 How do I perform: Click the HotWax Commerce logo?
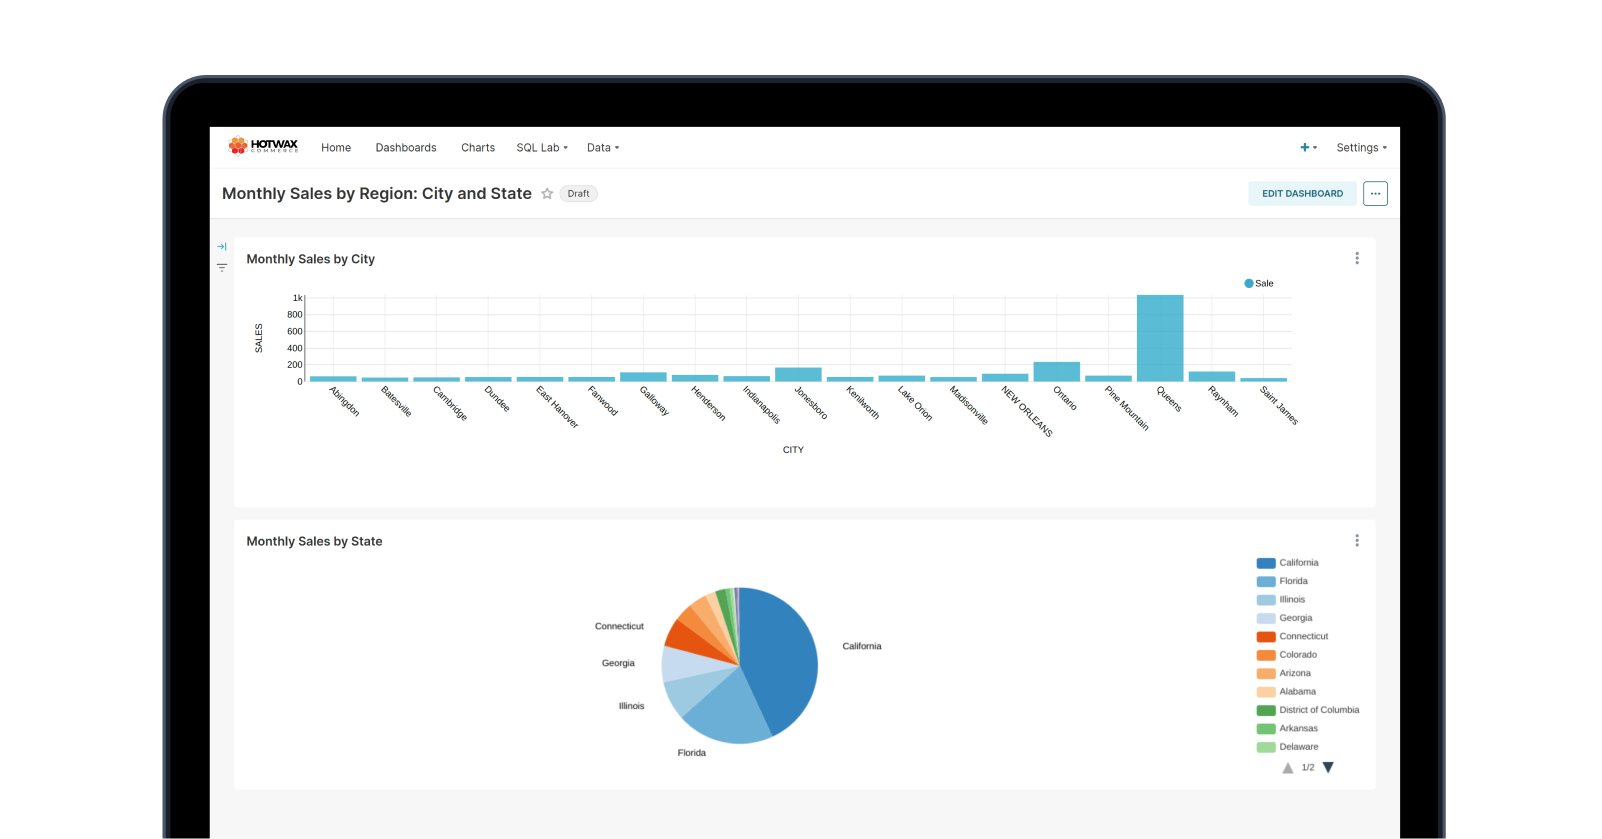tap(263, 146)
